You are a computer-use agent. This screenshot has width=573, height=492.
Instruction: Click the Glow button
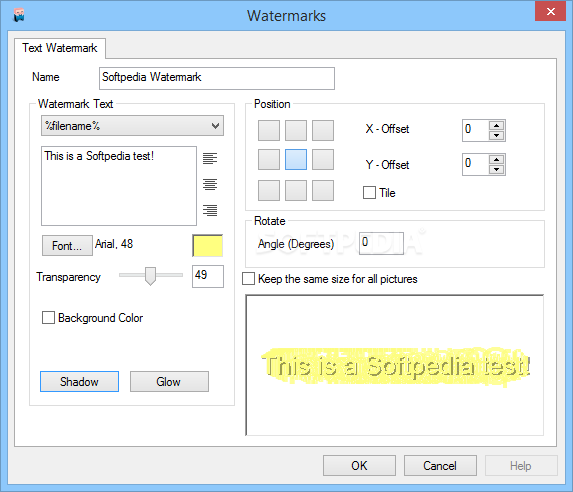pos(169,382)
